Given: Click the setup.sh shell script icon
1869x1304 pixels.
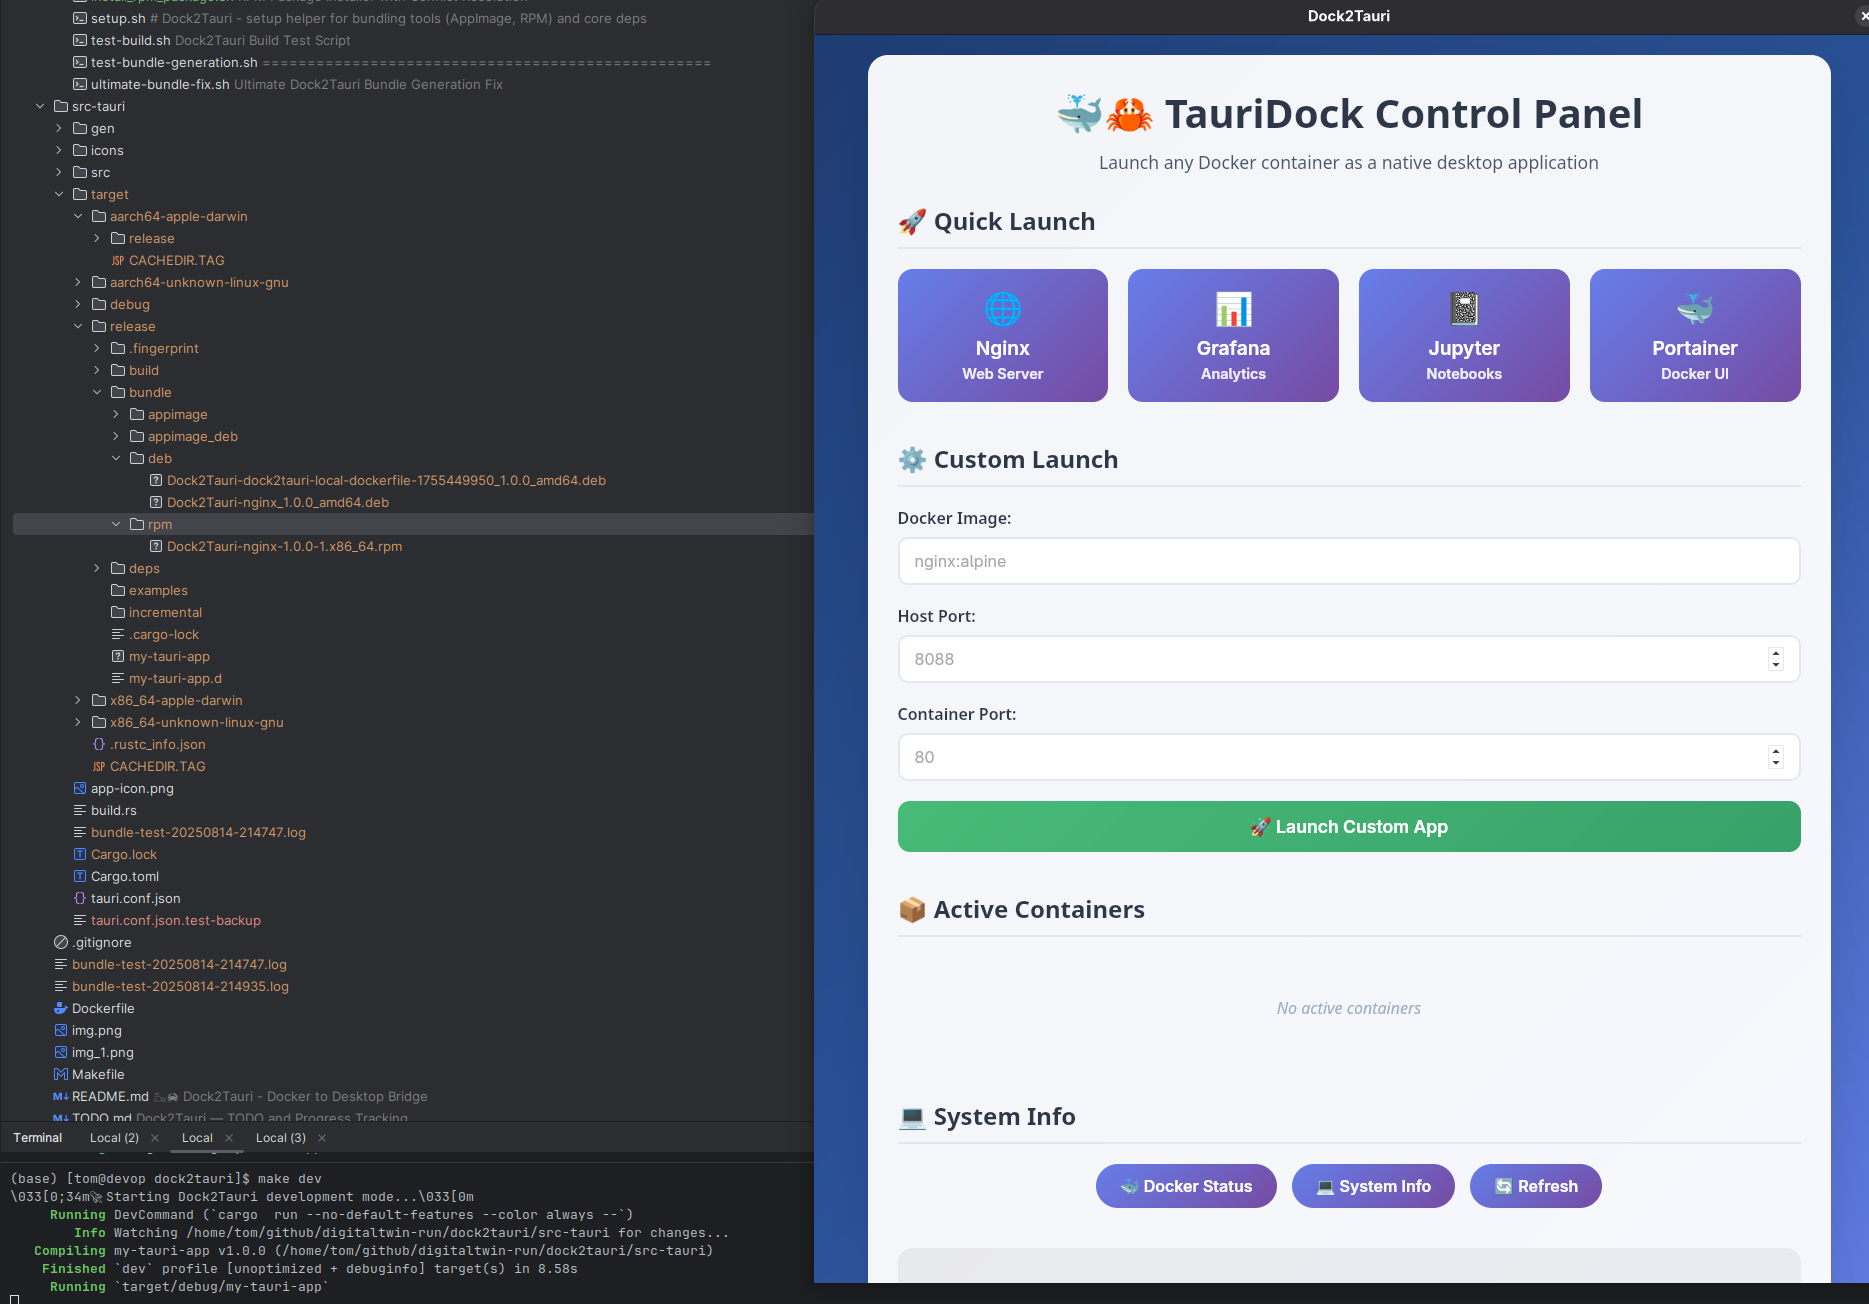Looking at the screenshot, I should [x=79, y=18].
